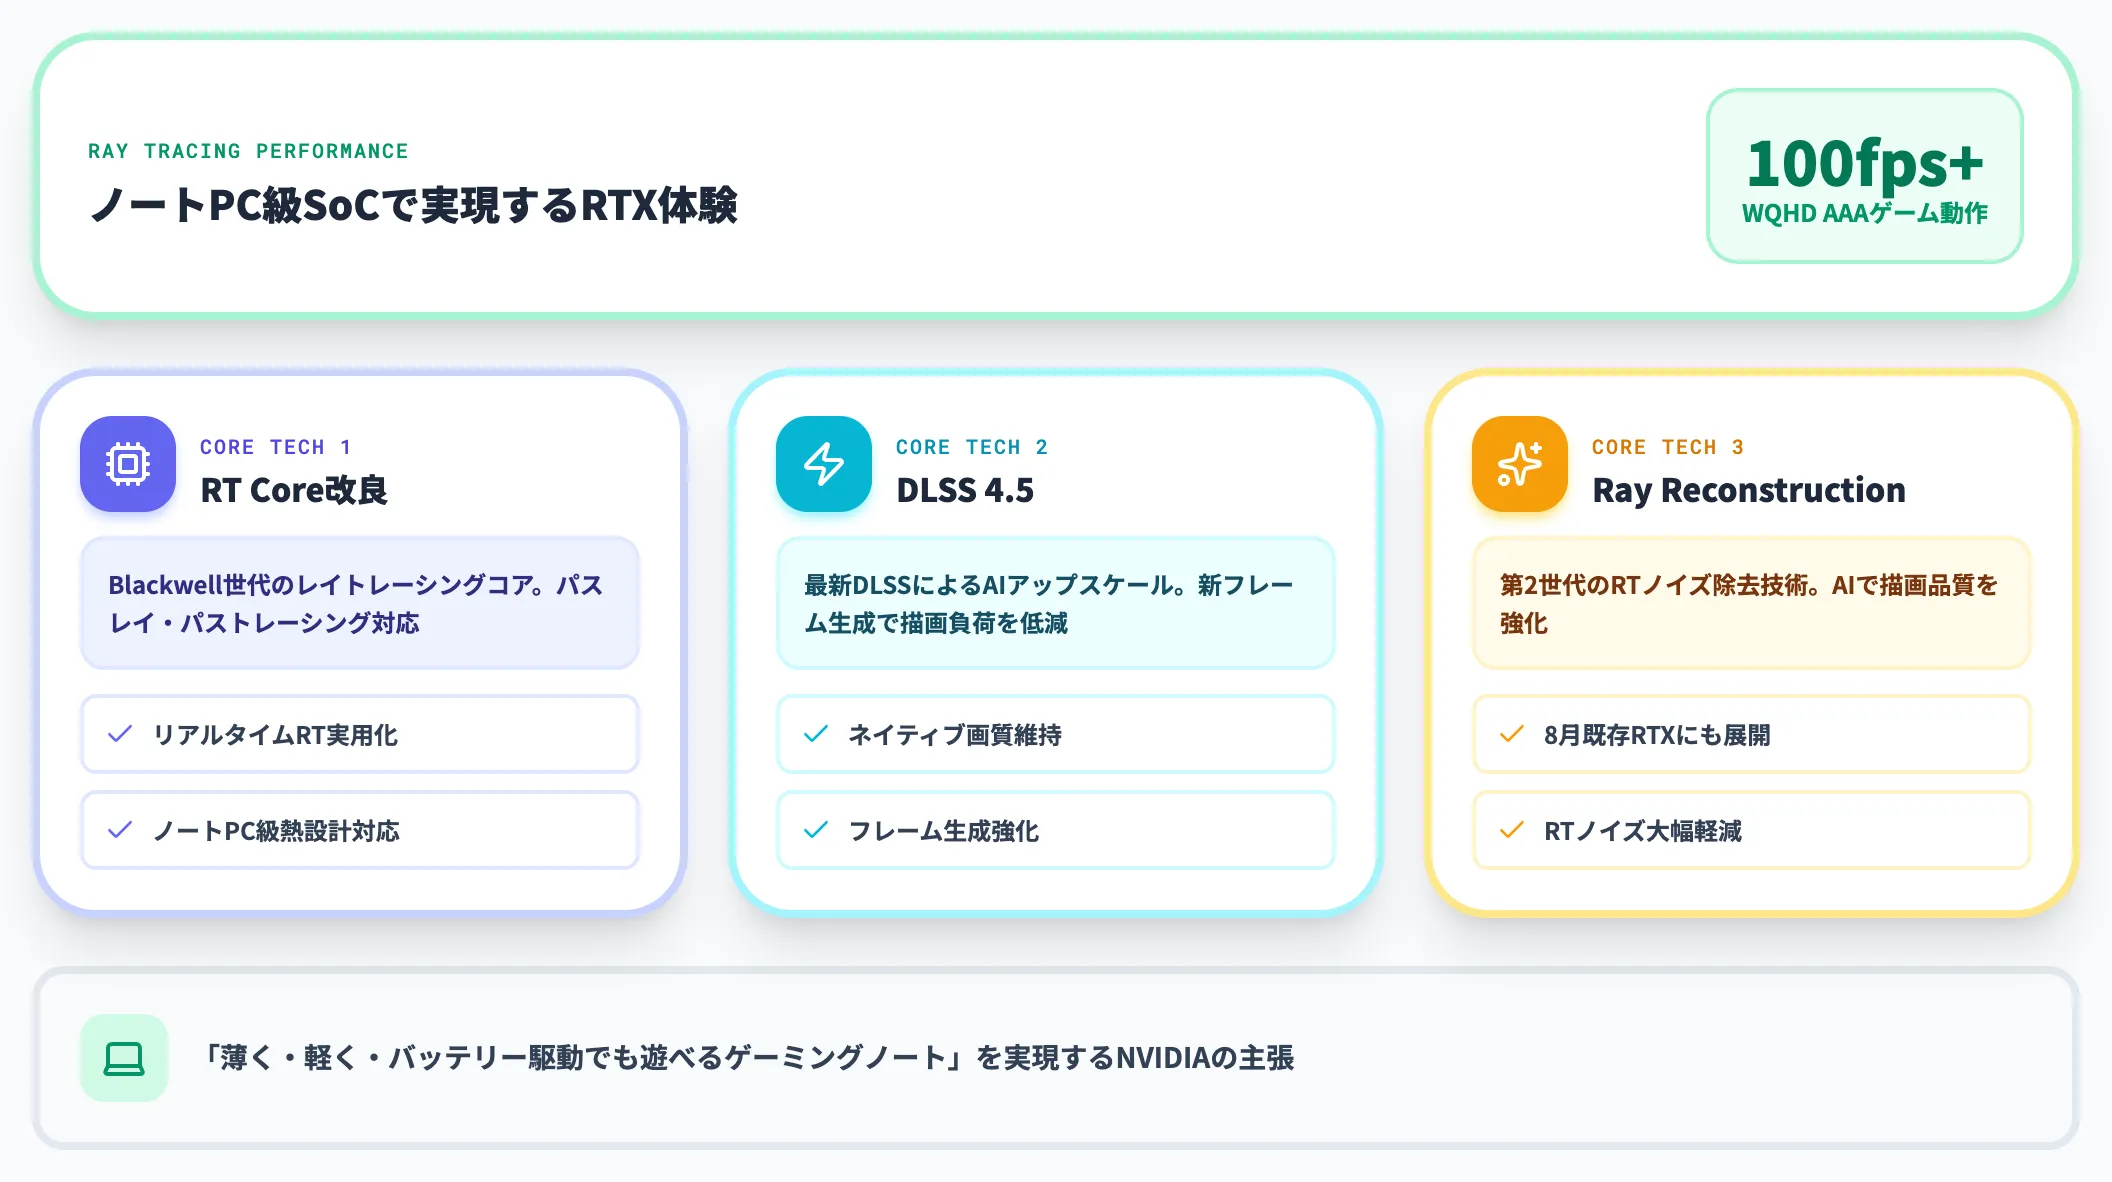Click the CORE TECH 2 label
2112x1182 pixels.
pos(972,447)
